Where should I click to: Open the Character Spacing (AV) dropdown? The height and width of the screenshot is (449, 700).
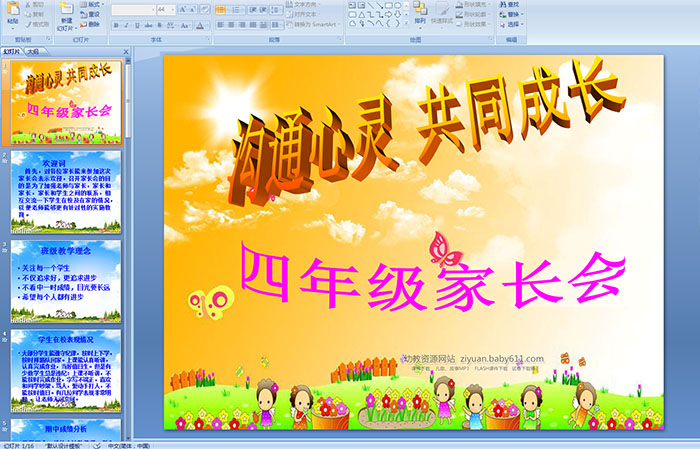tap(171, 25)
